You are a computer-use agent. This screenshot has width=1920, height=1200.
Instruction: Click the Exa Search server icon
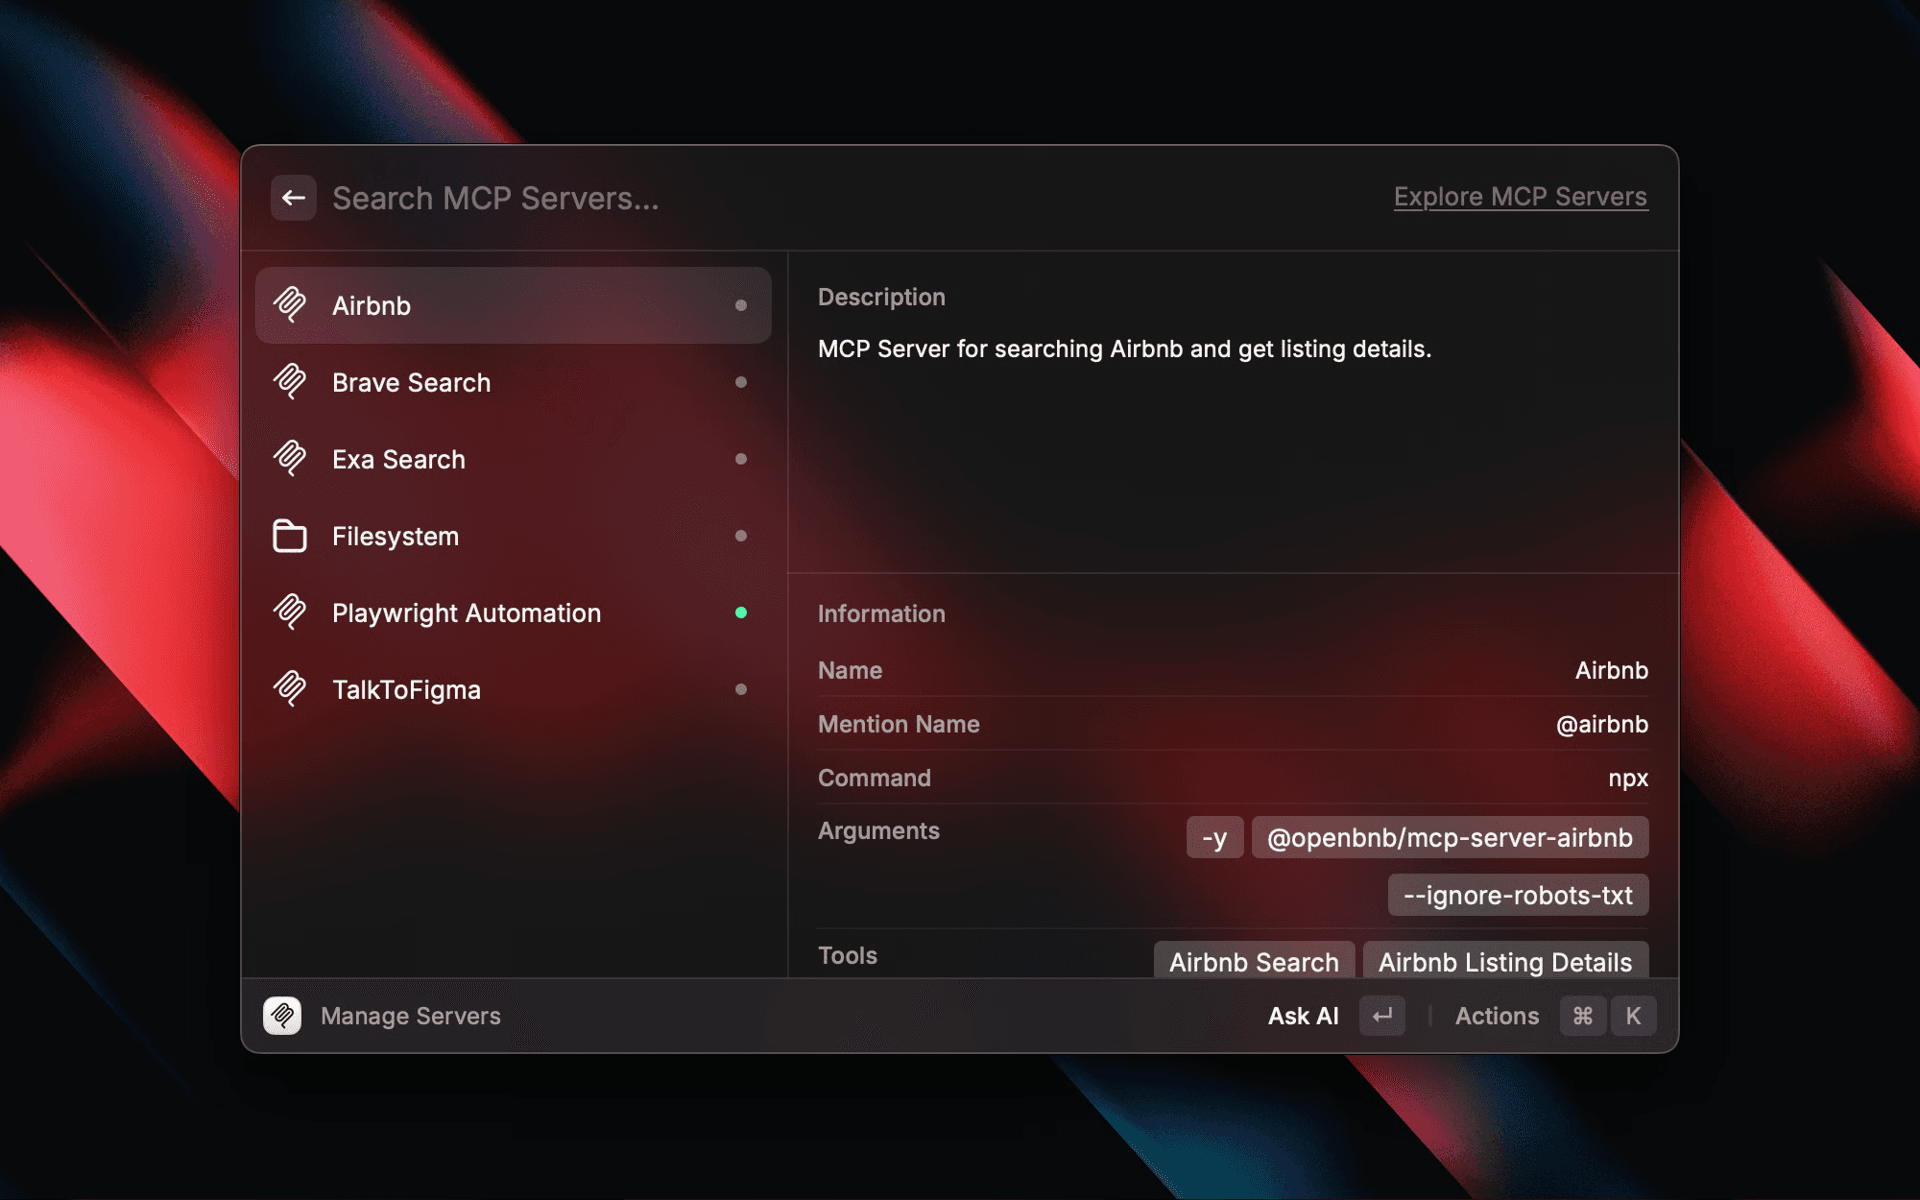[x=291, y=459]
